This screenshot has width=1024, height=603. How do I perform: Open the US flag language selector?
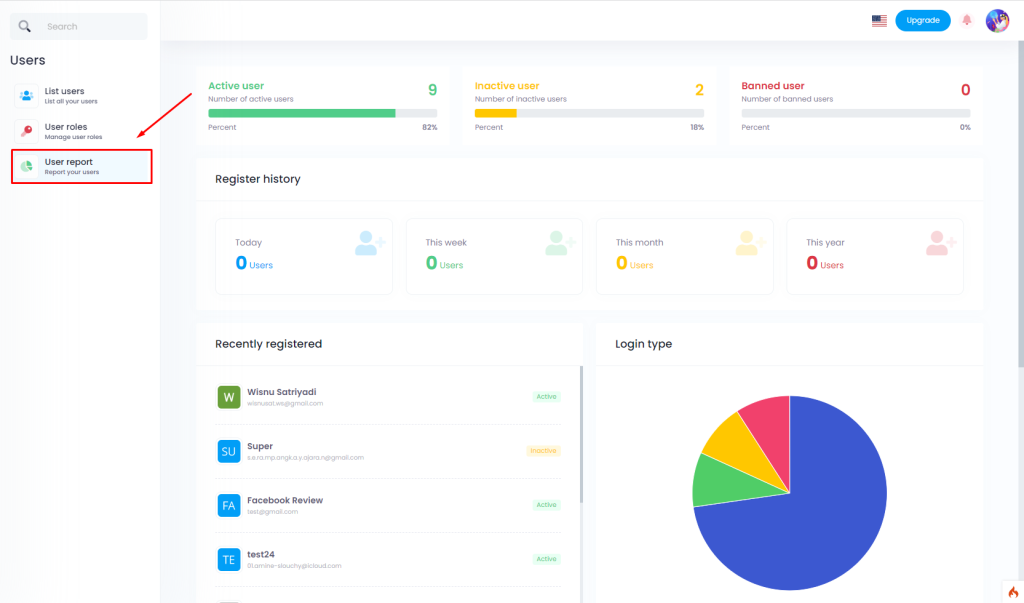pyautogui.click(x=879, y=21)
